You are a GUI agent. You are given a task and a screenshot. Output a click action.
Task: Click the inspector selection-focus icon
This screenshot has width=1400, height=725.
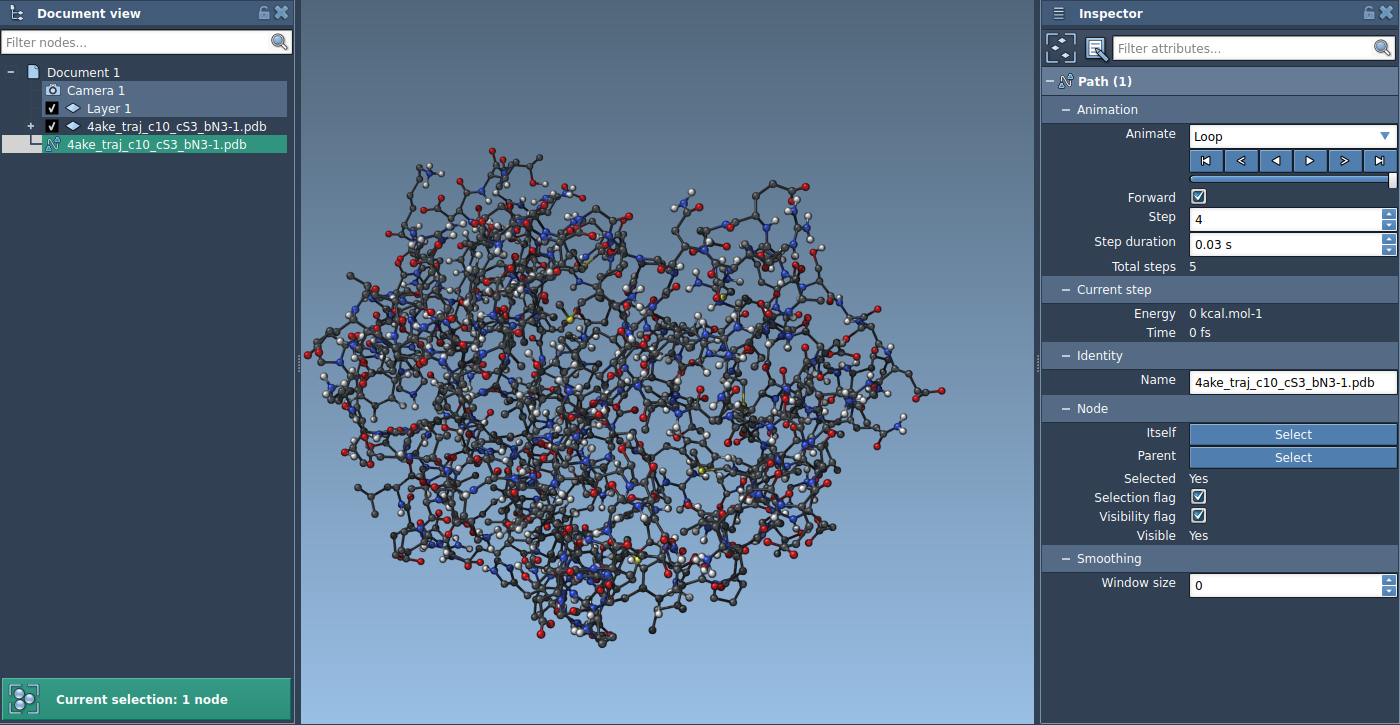pyautogui.click(x=1061, y=48)
